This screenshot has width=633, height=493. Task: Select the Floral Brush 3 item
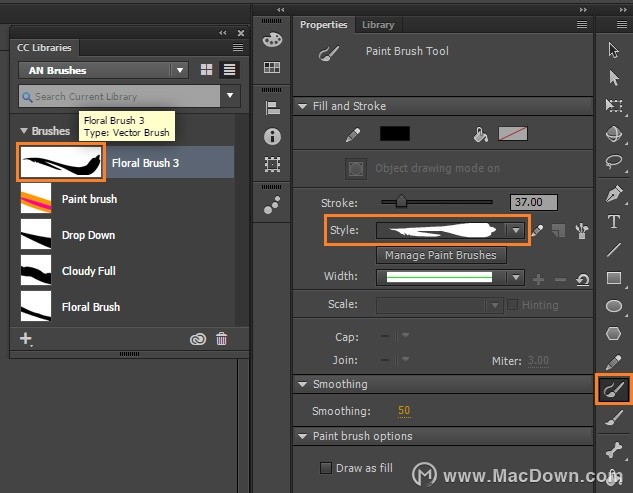click(x=126, y=162)
